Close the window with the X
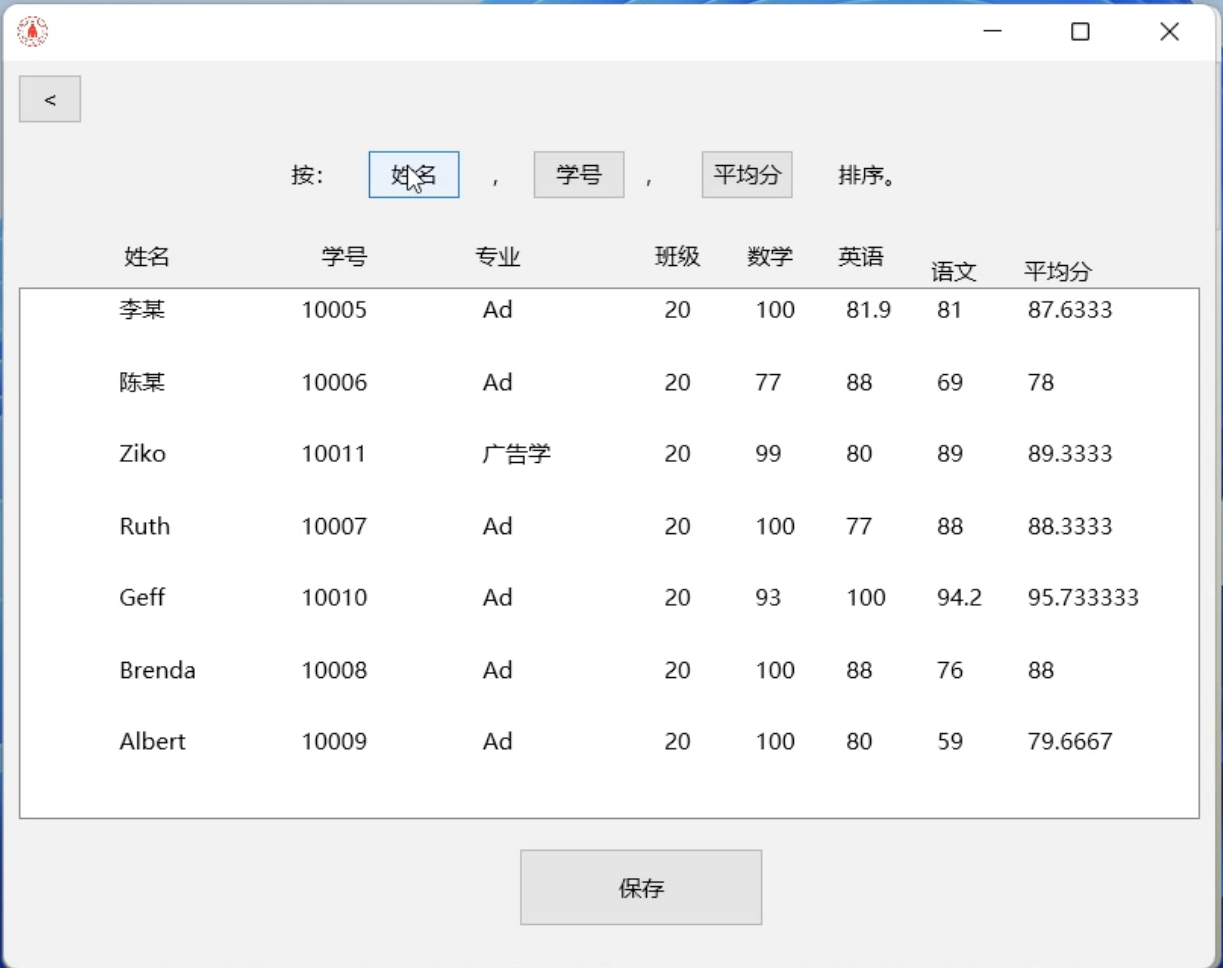Viewport: 1223px width, 968px height. coord(1169,32)
